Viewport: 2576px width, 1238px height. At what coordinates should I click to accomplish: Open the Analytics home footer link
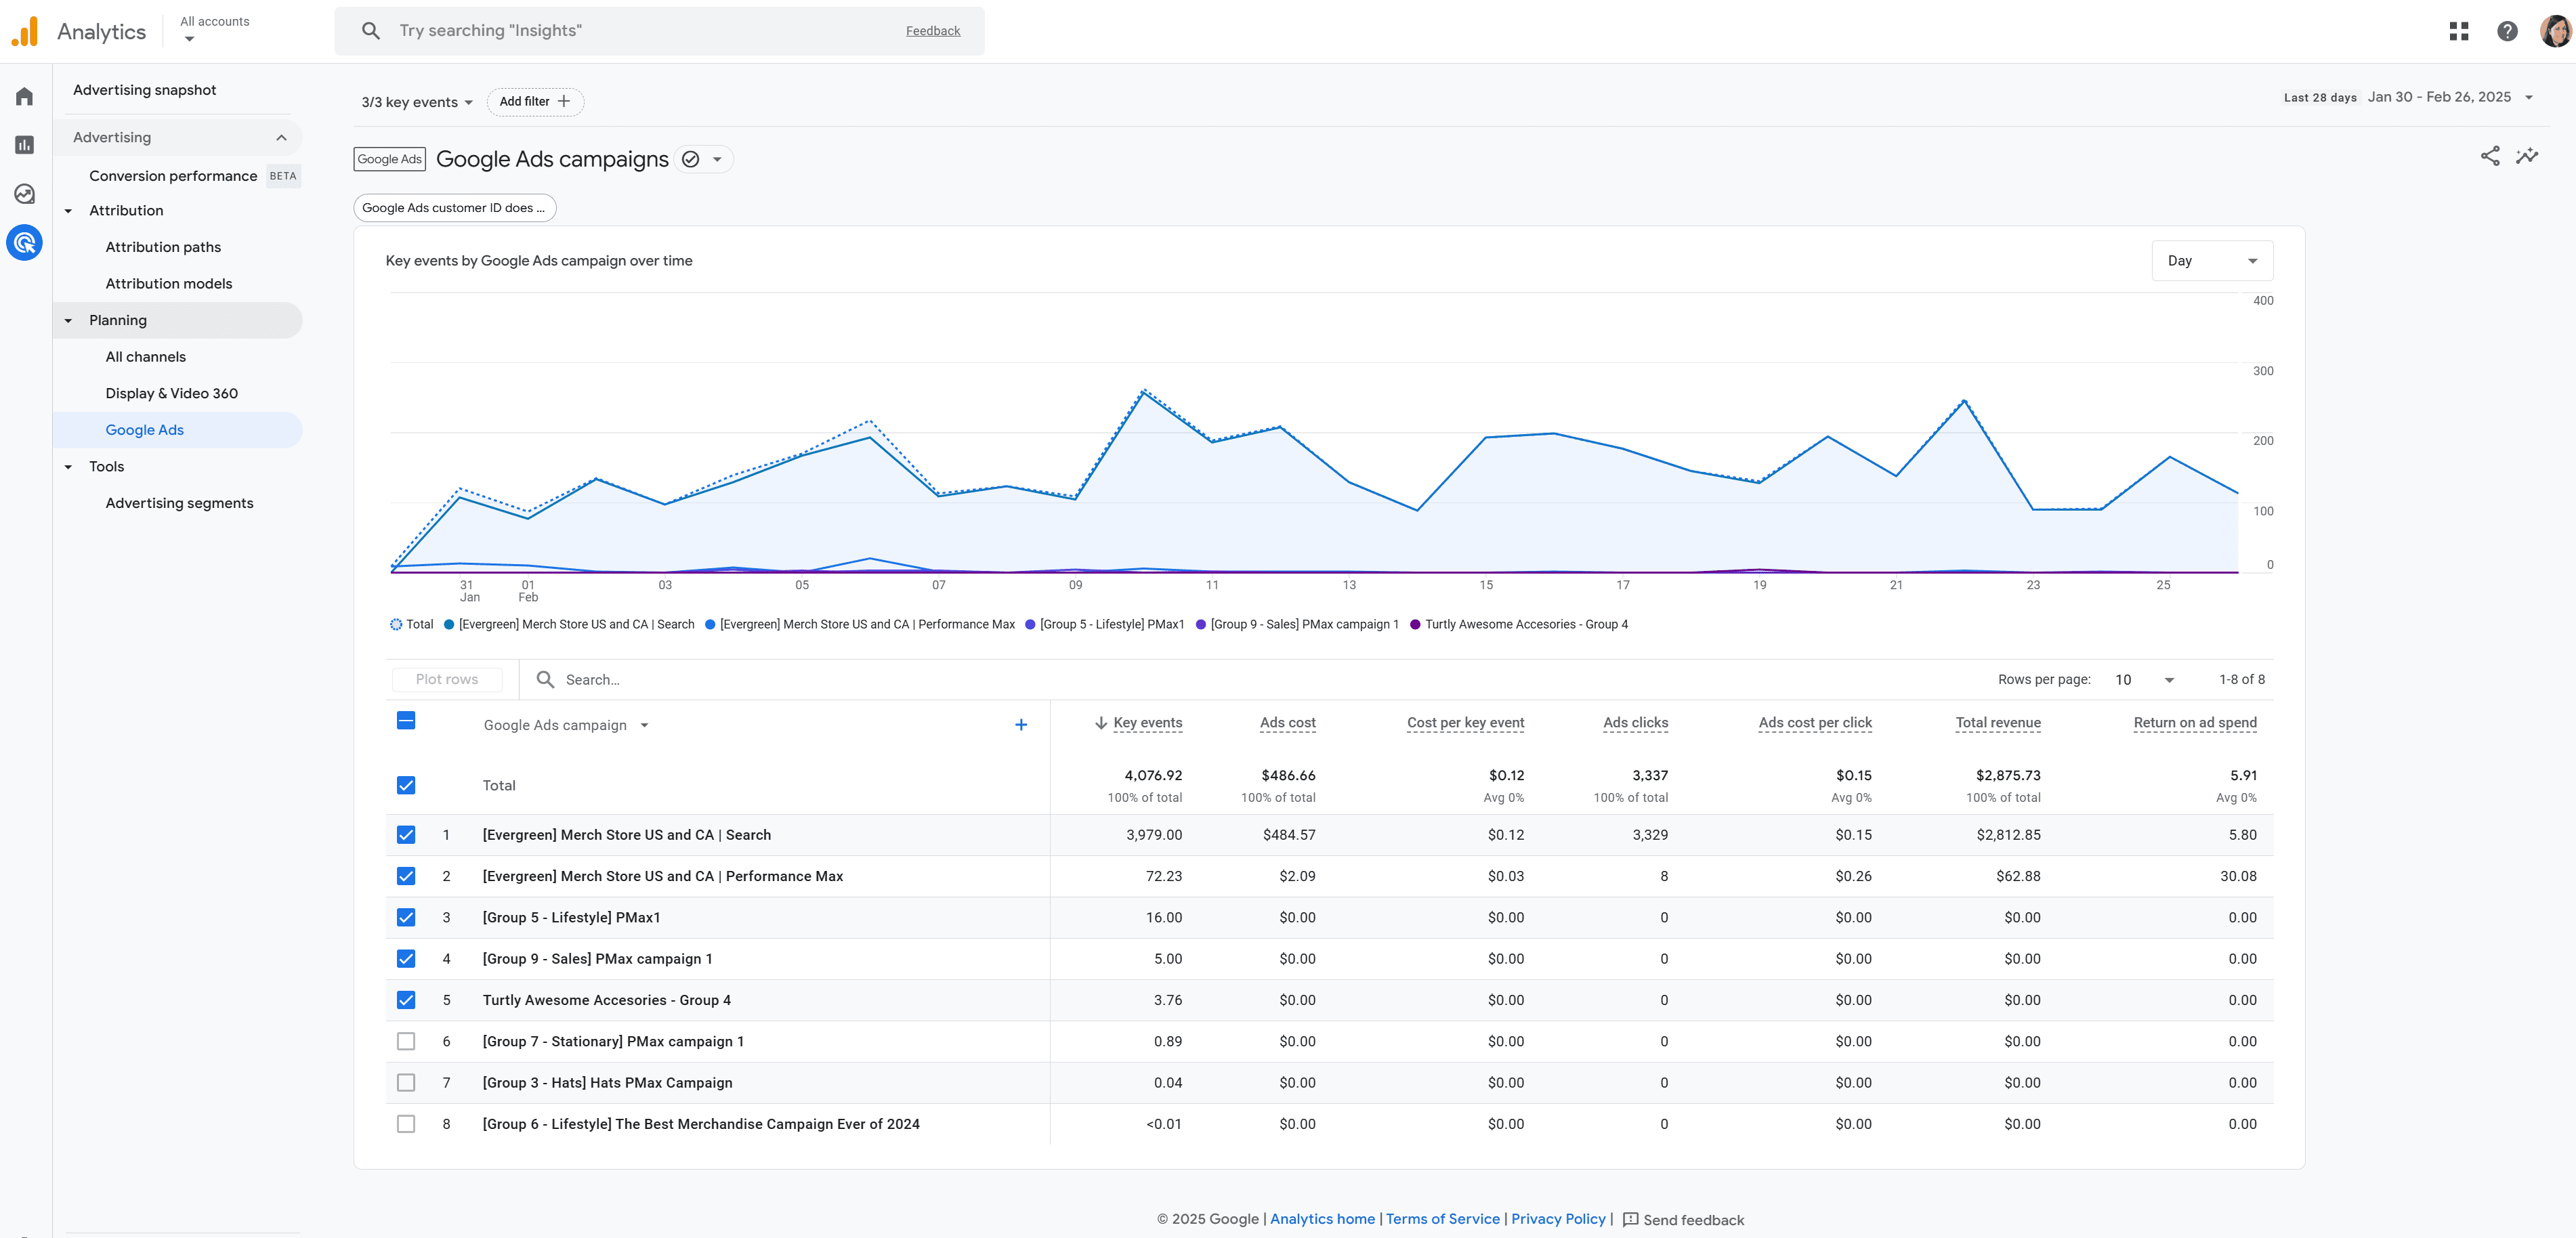coord(1322,1219)
